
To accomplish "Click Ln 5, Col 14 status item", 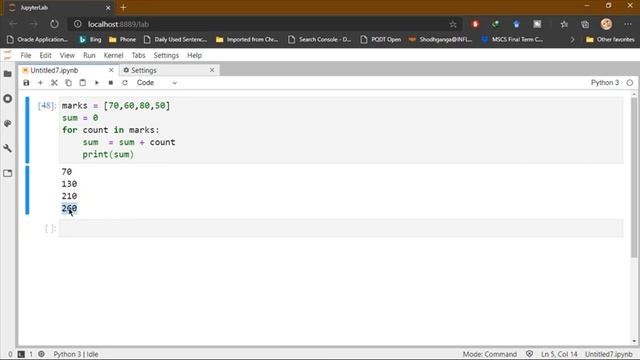I will click(559, 354).
